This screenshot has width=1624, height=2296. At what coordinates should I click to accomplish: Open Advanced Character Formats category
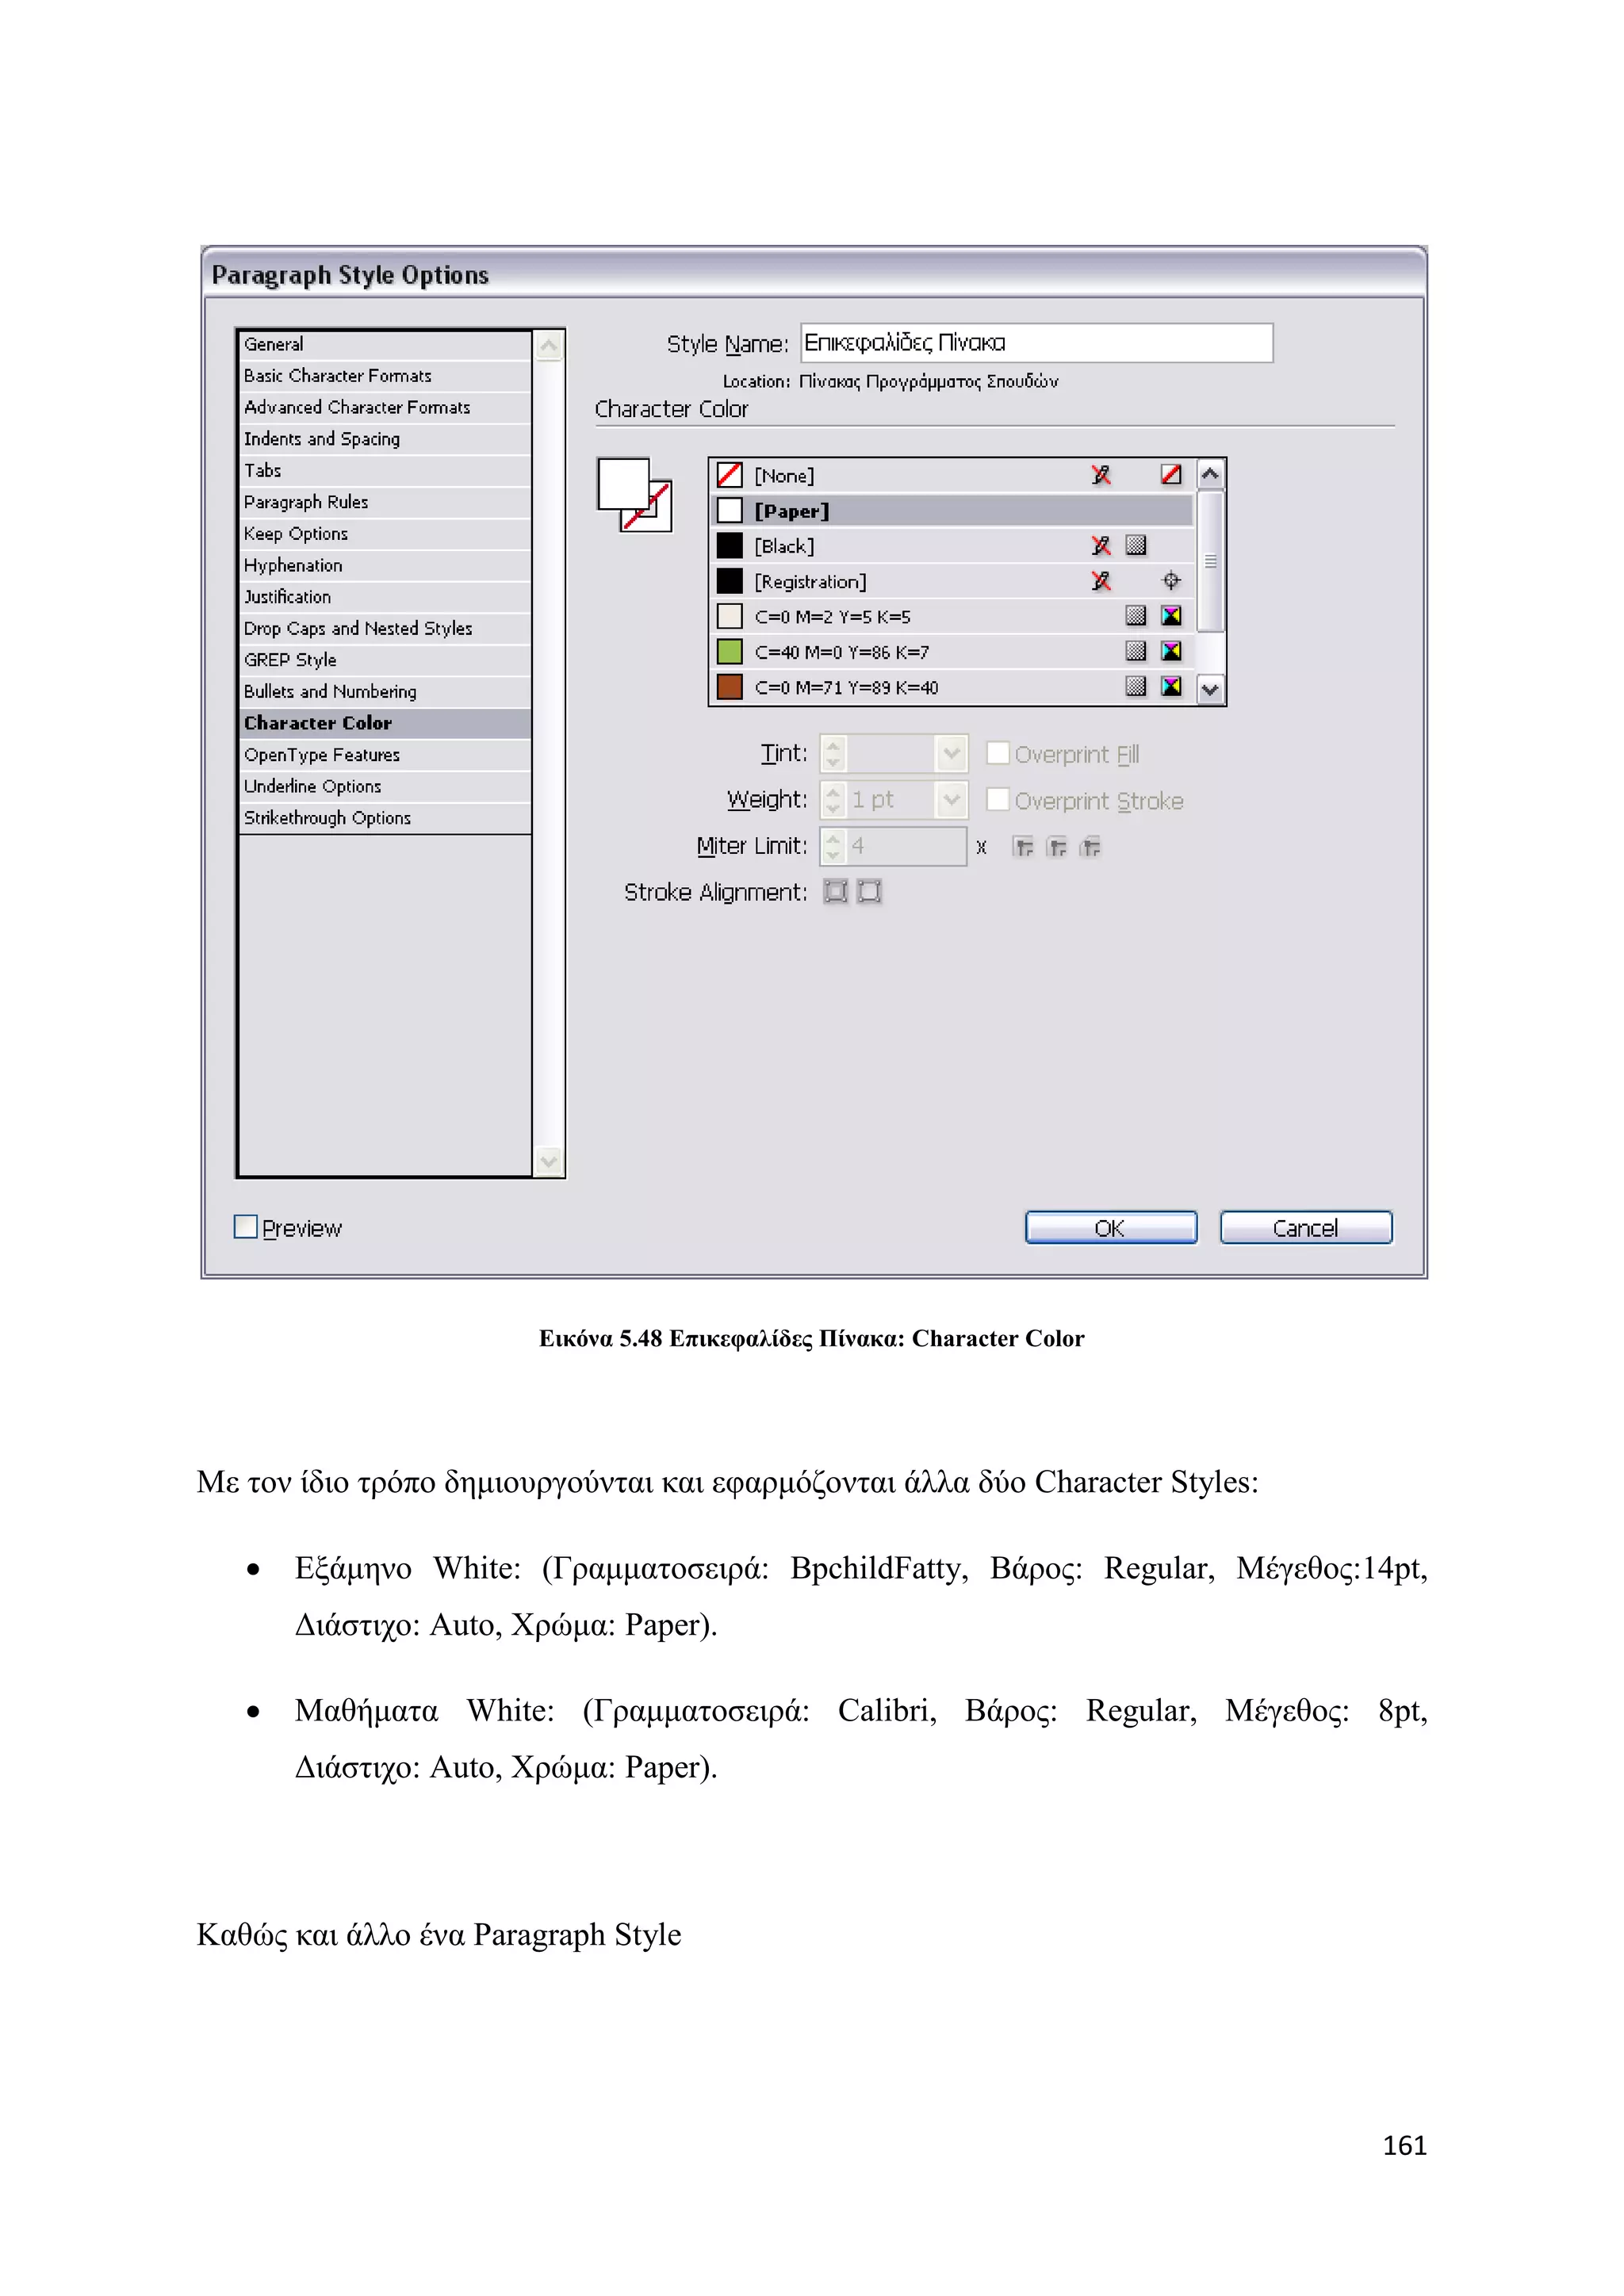[385, 407]
